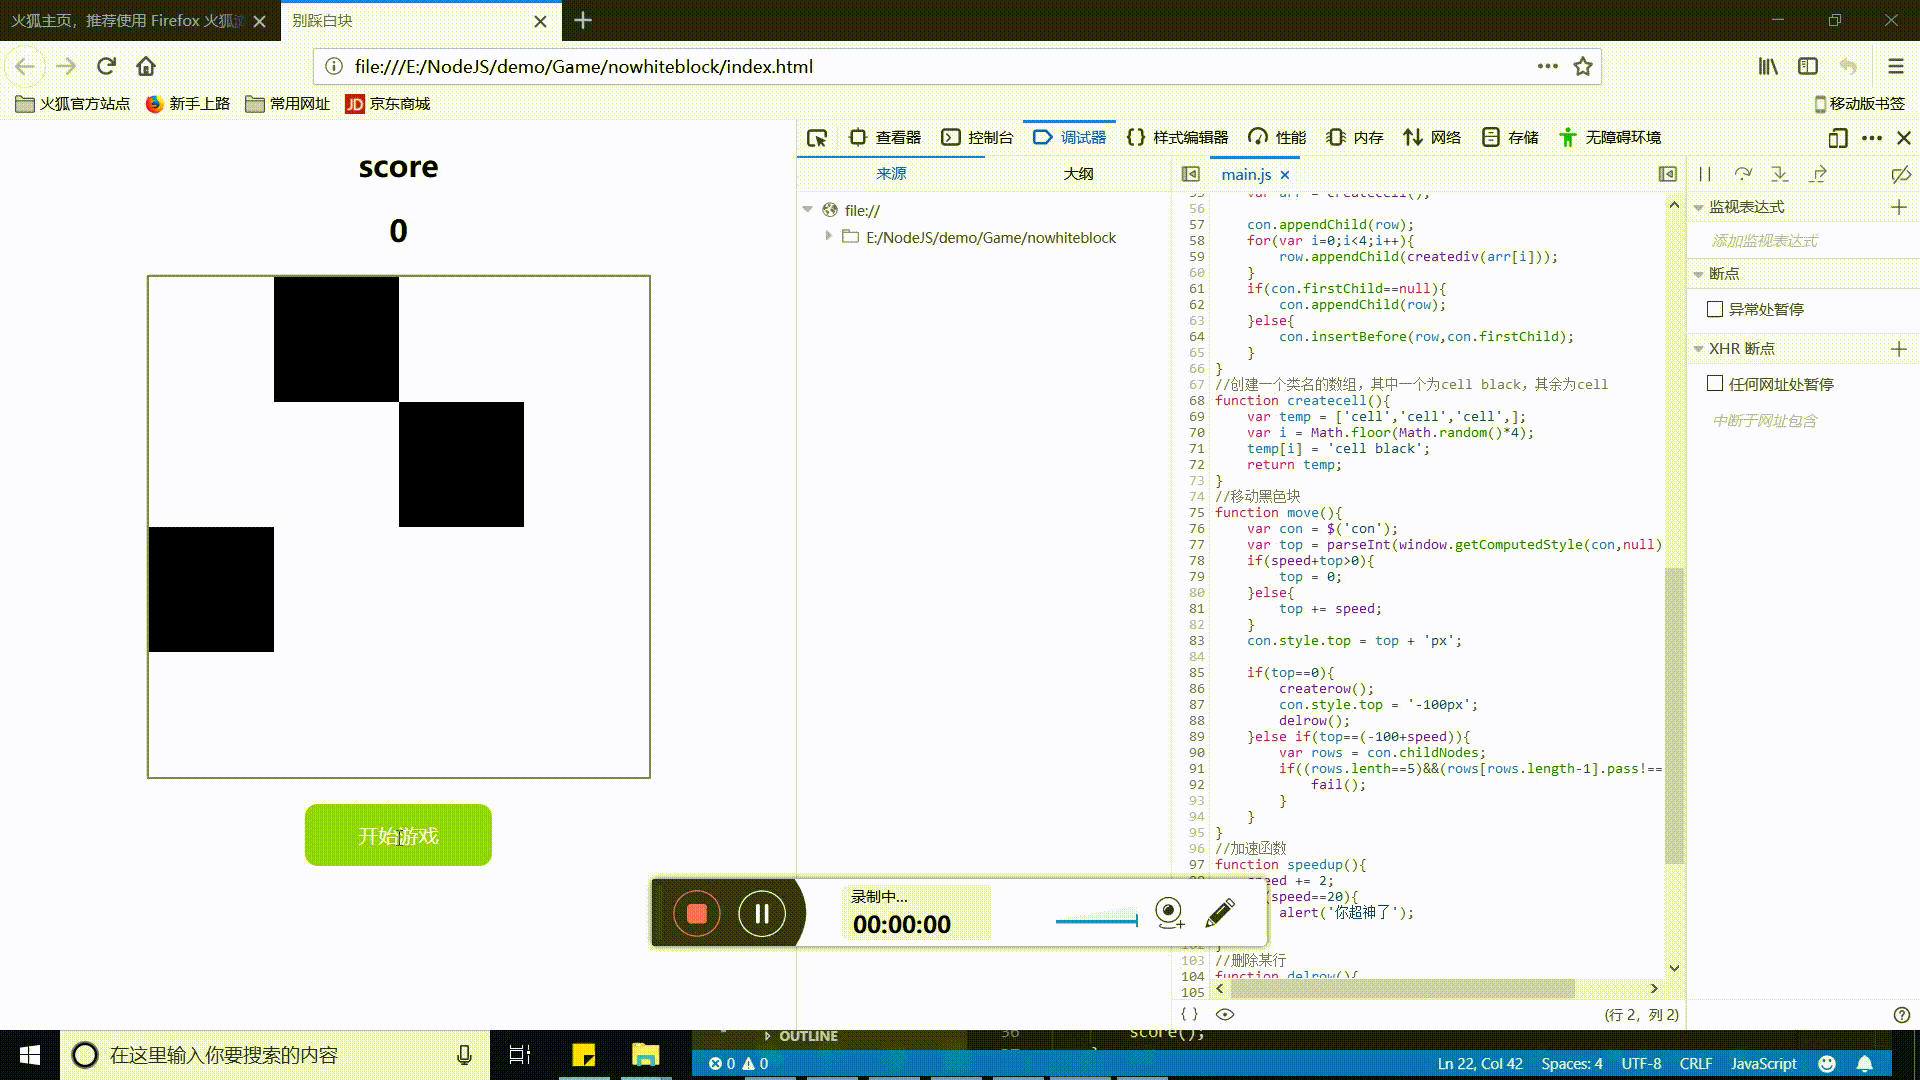Image resolution: width=1920 pixels, height=1080 pixels.
Task: Click the pencil annotation icon on recorder
Action: pyautogui.click(x=1220, y=912)
